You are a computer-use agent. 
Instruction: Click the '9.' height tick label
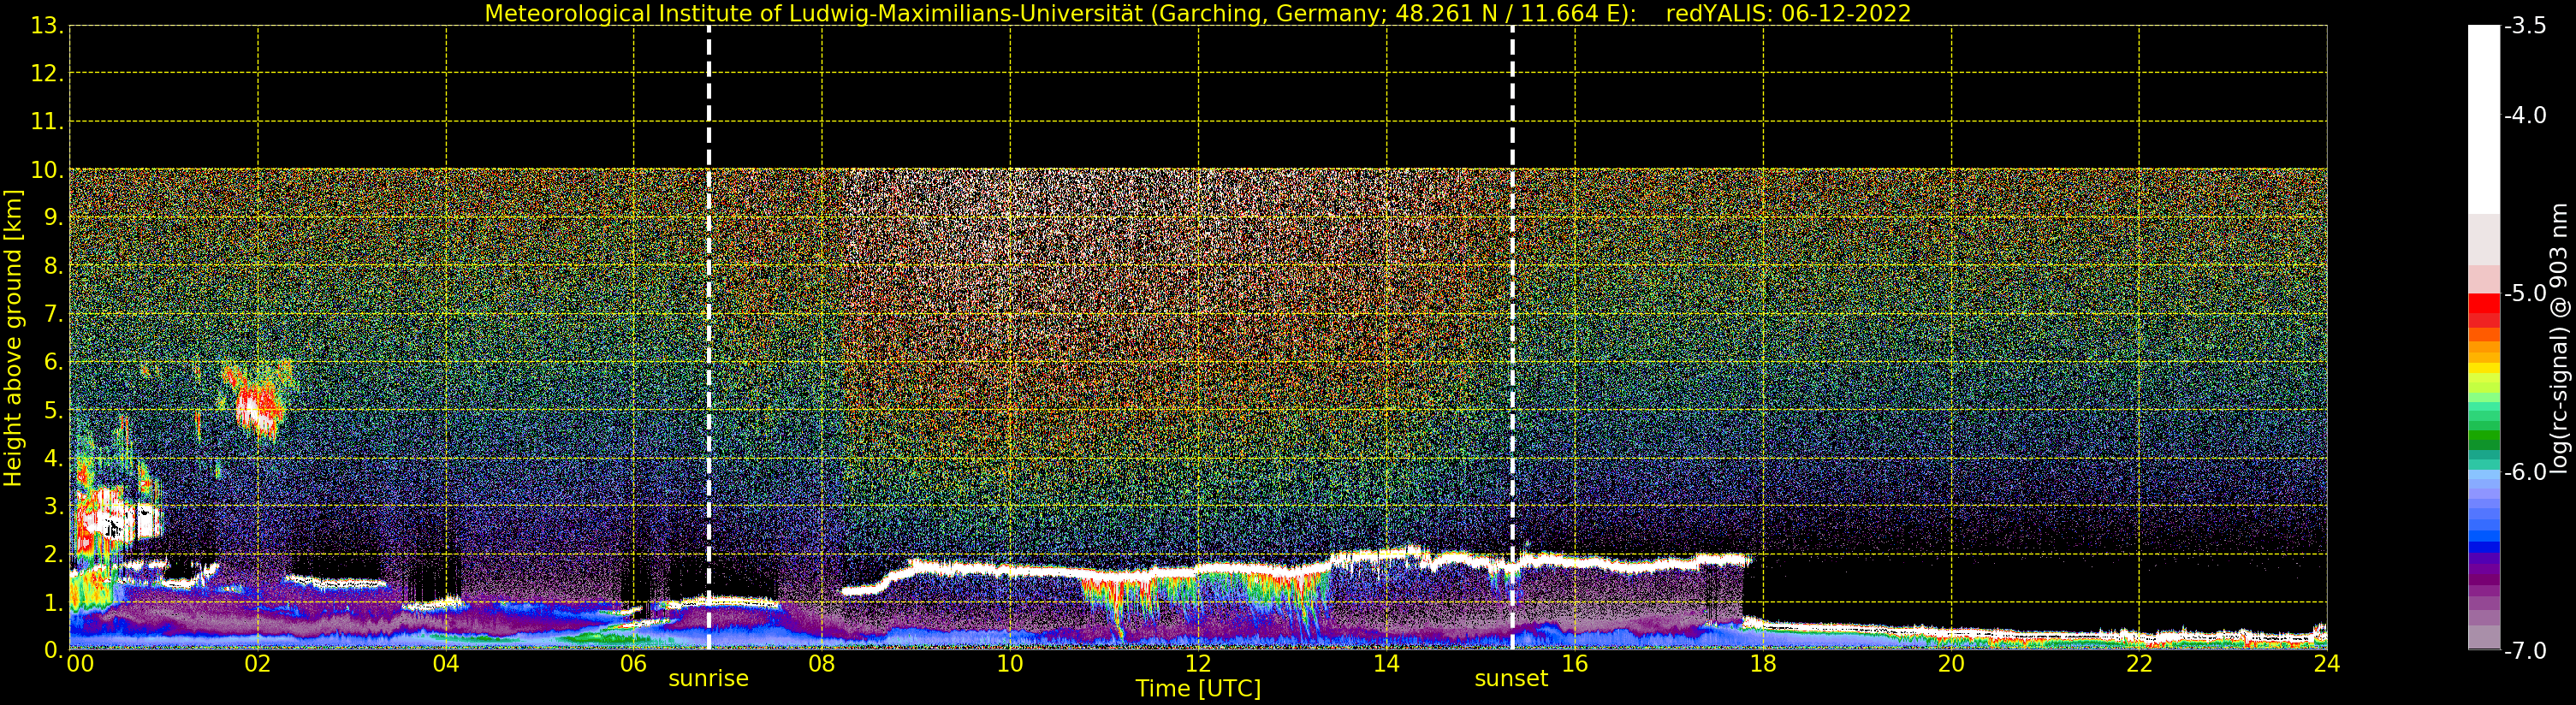[x=54, y=218]
